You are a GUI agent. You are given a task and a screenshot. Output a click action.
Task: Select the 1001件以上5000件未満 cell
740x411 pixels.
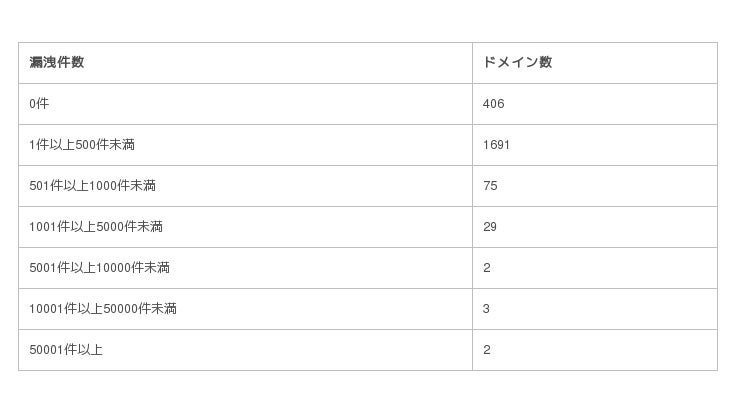(x=96, y=227)
